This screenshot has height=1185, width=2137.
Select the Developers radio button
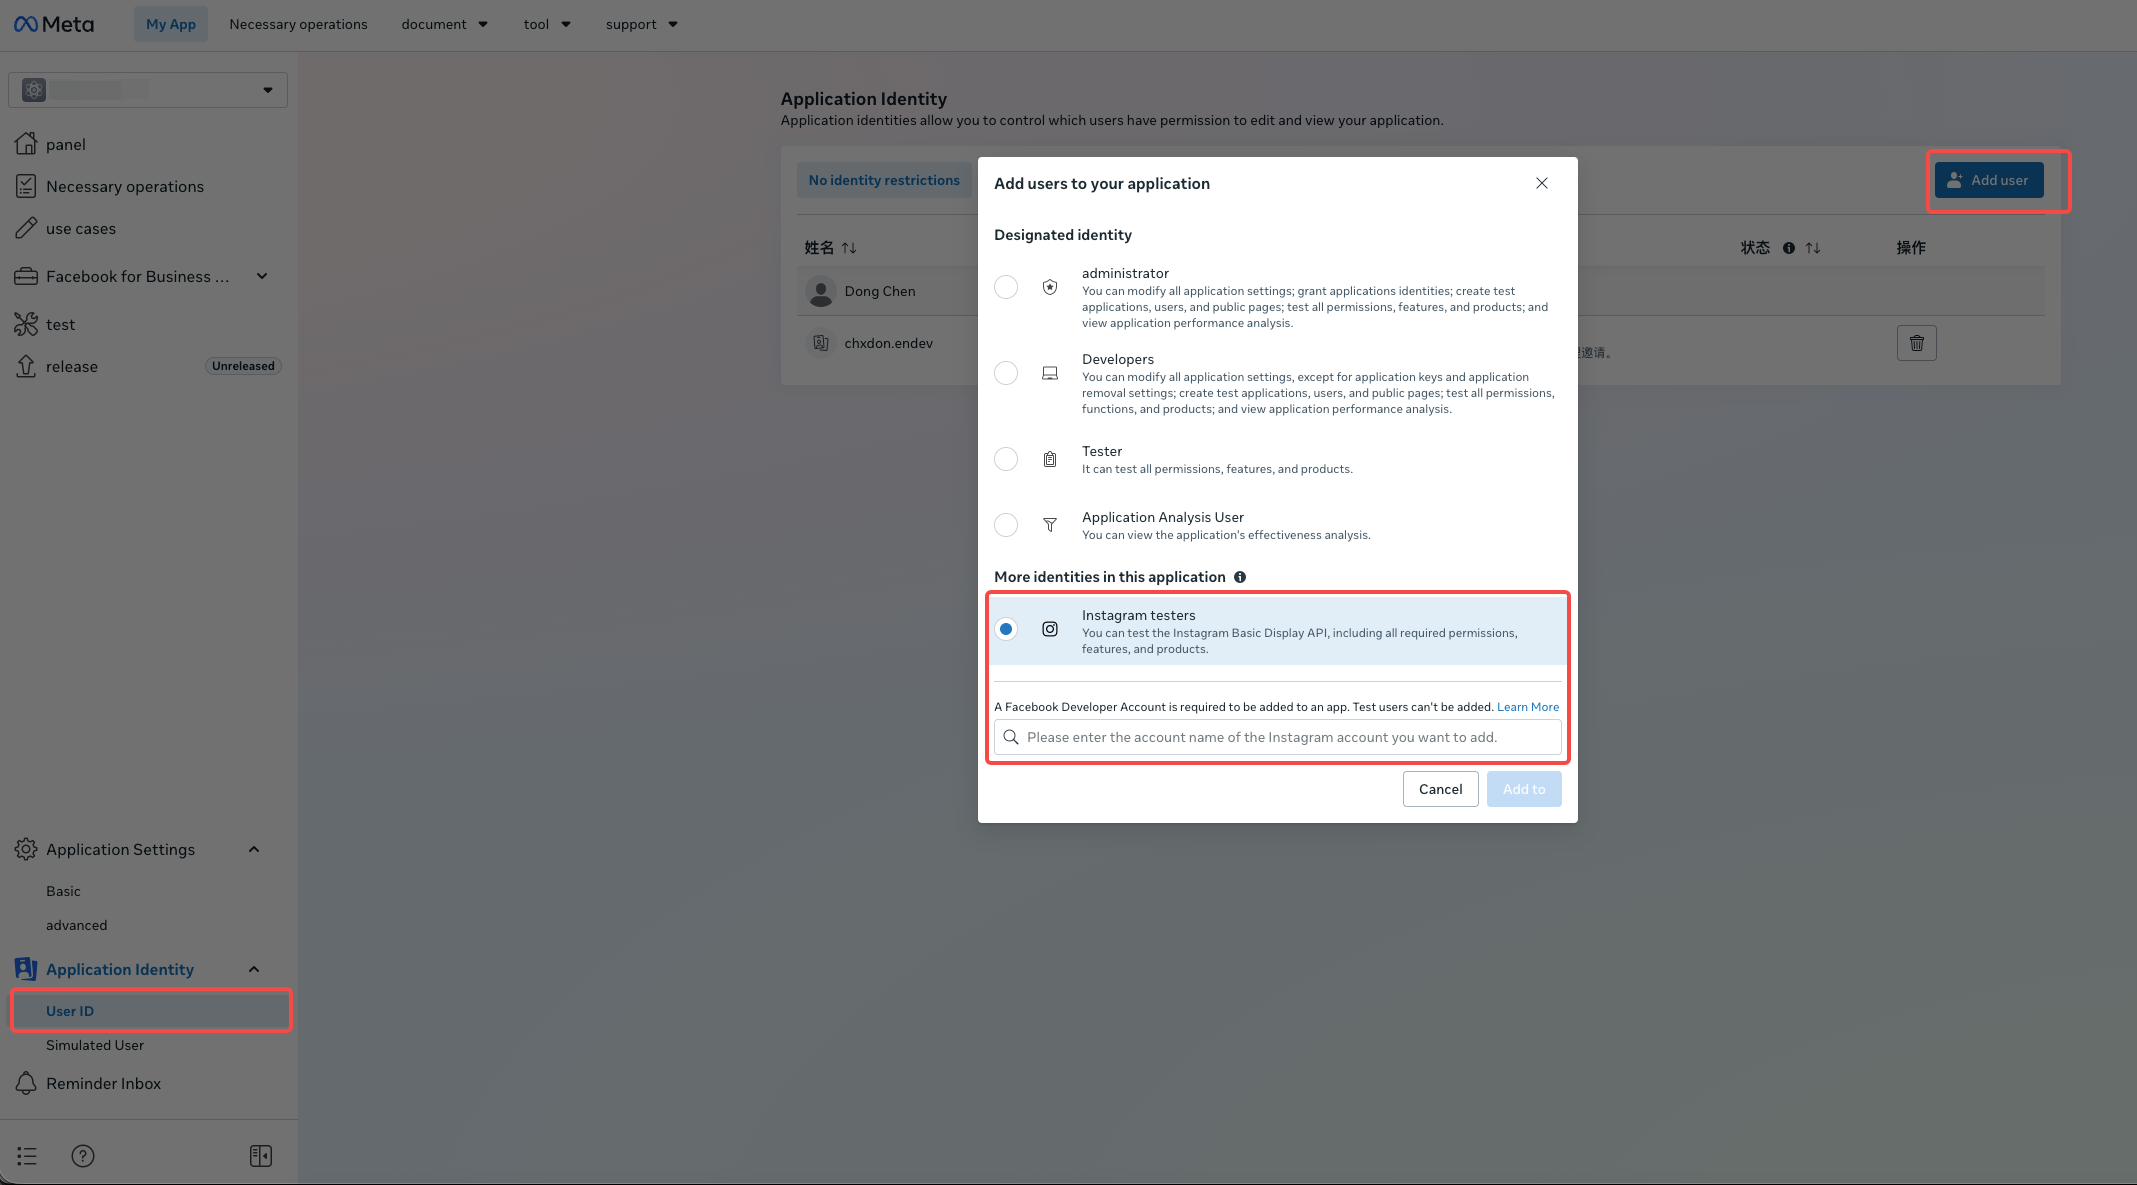coord(1006,373)
